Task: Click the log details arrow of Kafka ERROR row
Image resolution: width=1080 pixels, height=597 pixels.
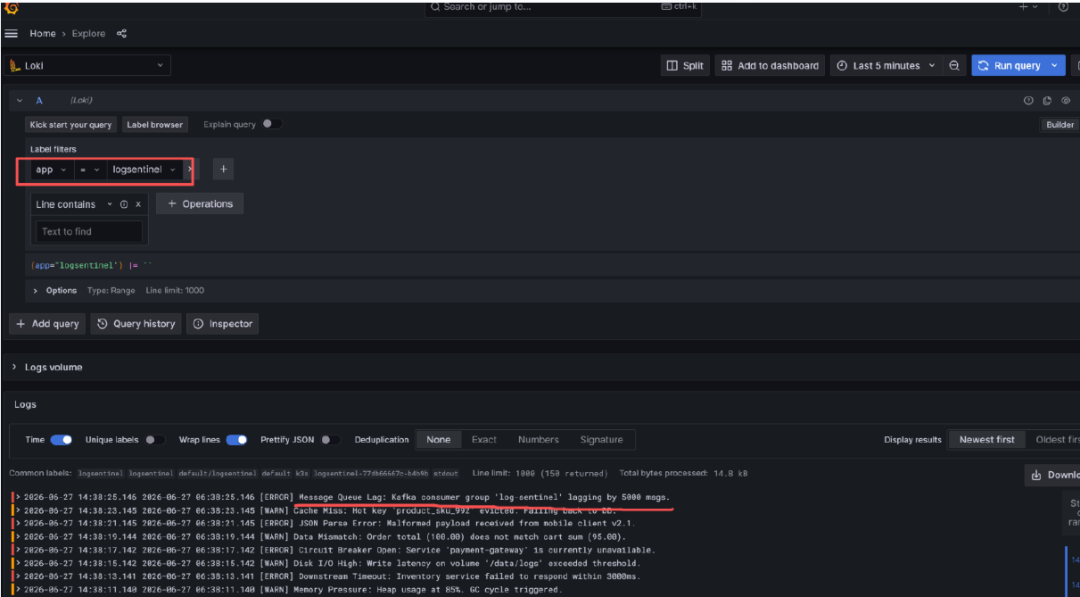Action: [x=19, y=496]
